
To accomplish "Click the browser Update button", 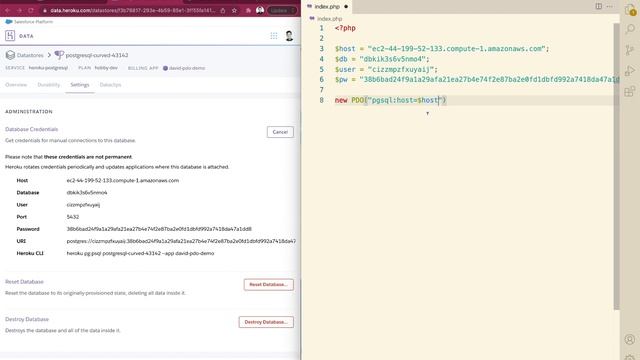I will 282,10.
